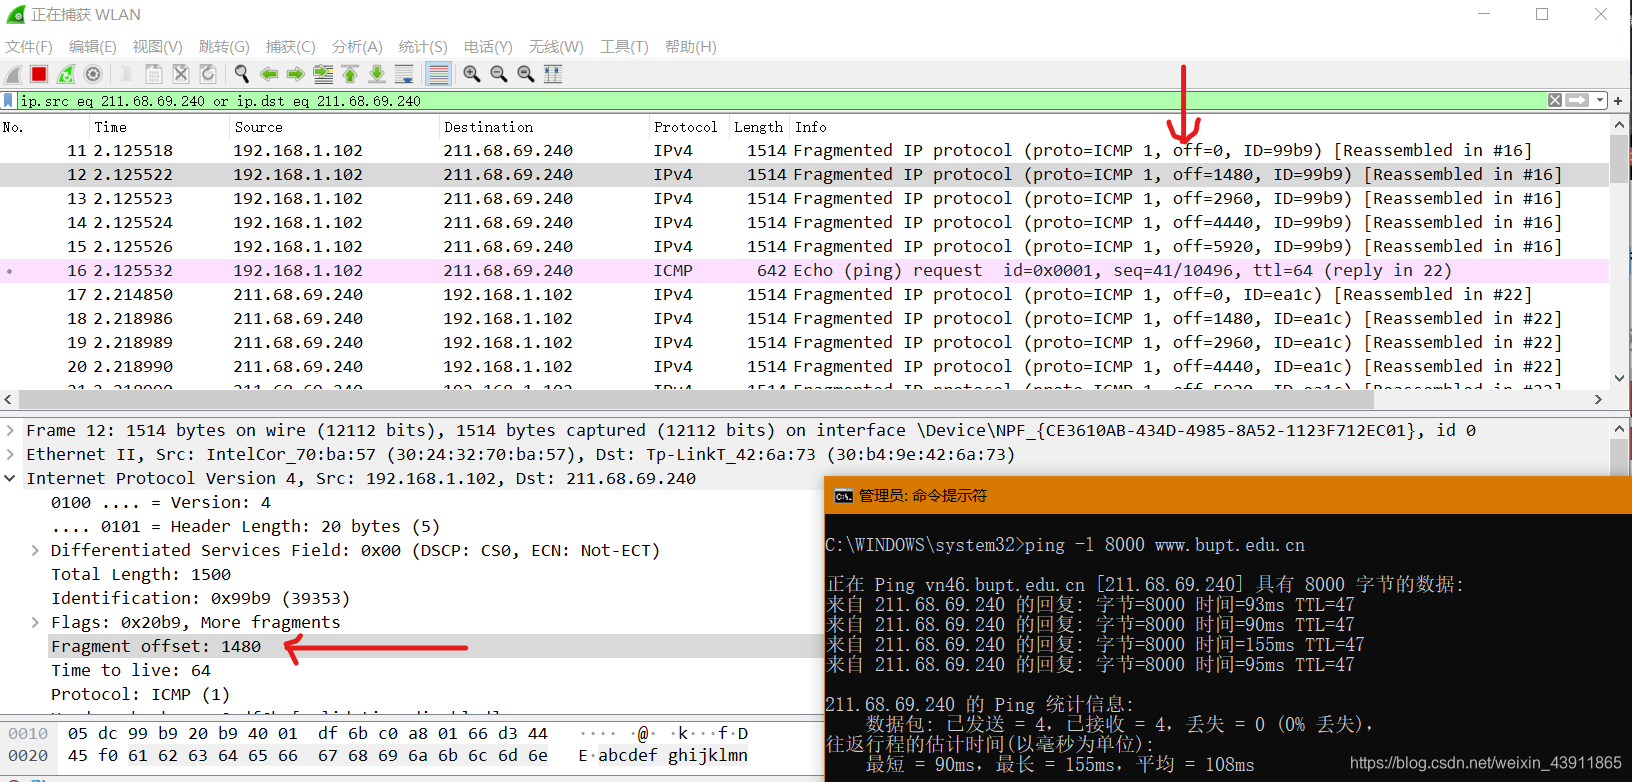Open the 帮助(H) menu
1632x782 pixels.
[x=690, y=47]
